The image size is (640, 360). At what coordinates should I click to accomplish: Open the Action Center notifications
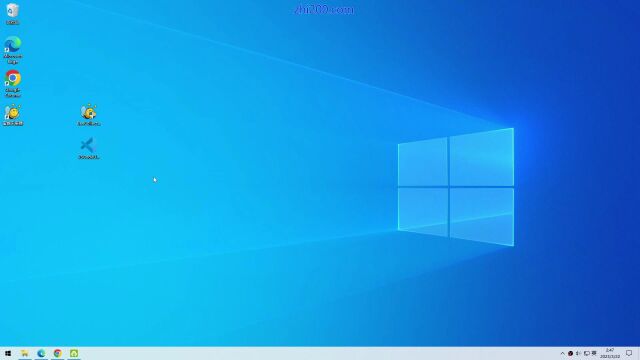(x=629, y=353)
